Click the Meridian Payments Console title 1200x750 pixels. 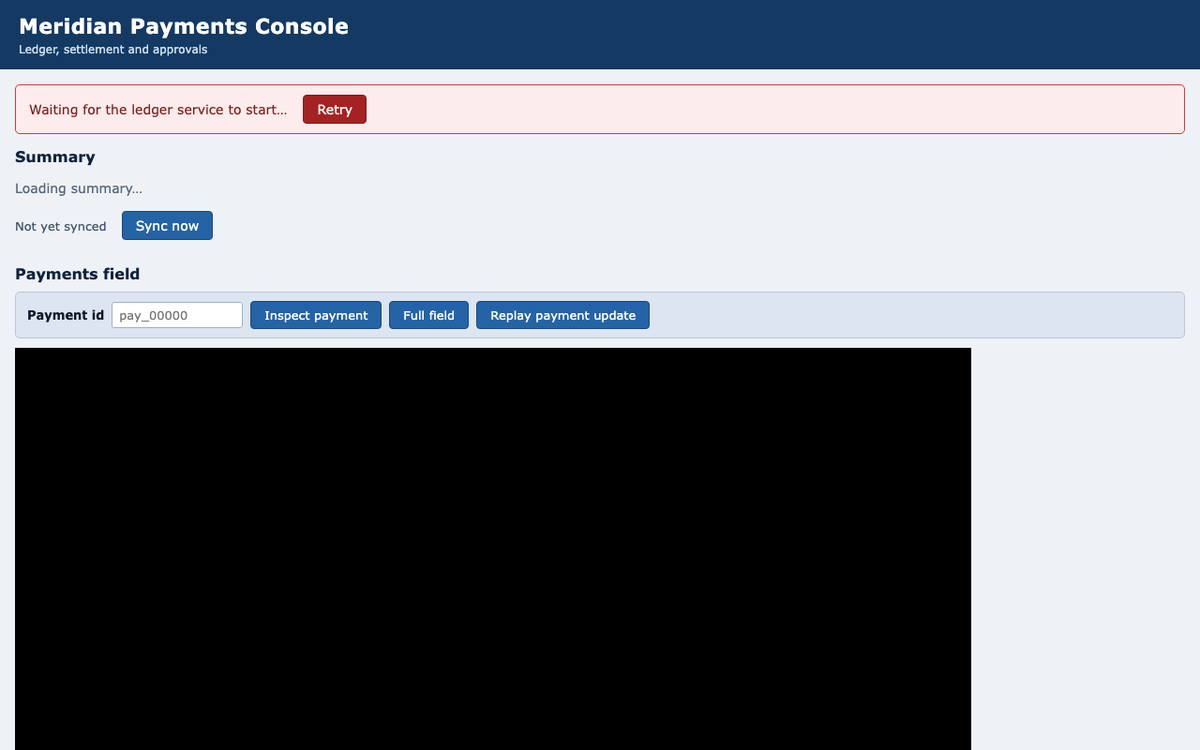point(184,26)
